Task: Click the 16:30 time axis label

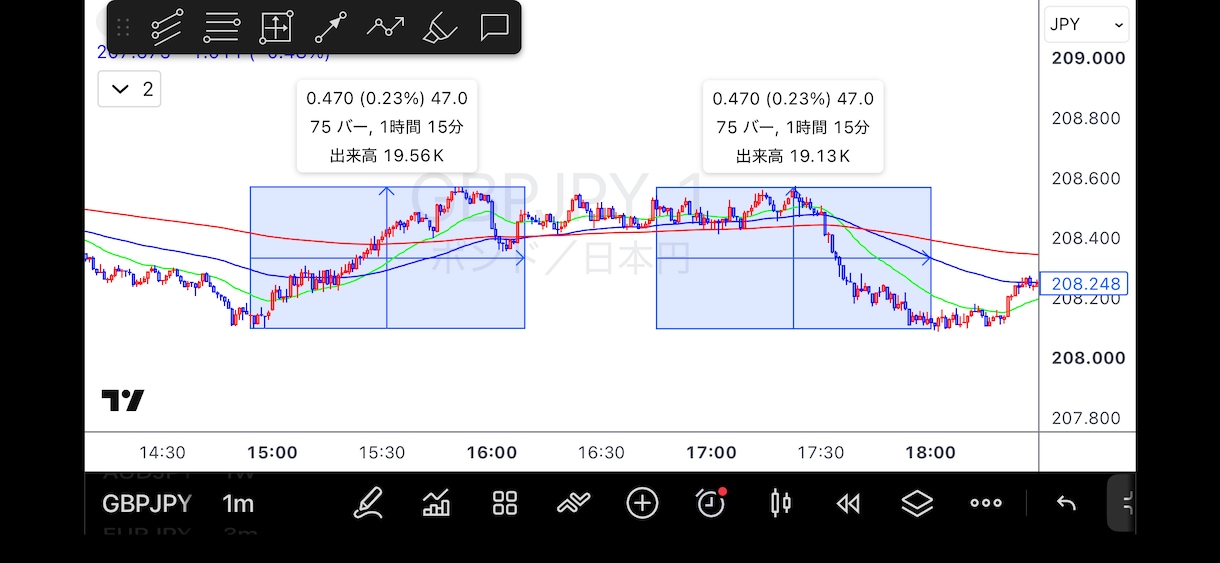Action: coord(601,452)
